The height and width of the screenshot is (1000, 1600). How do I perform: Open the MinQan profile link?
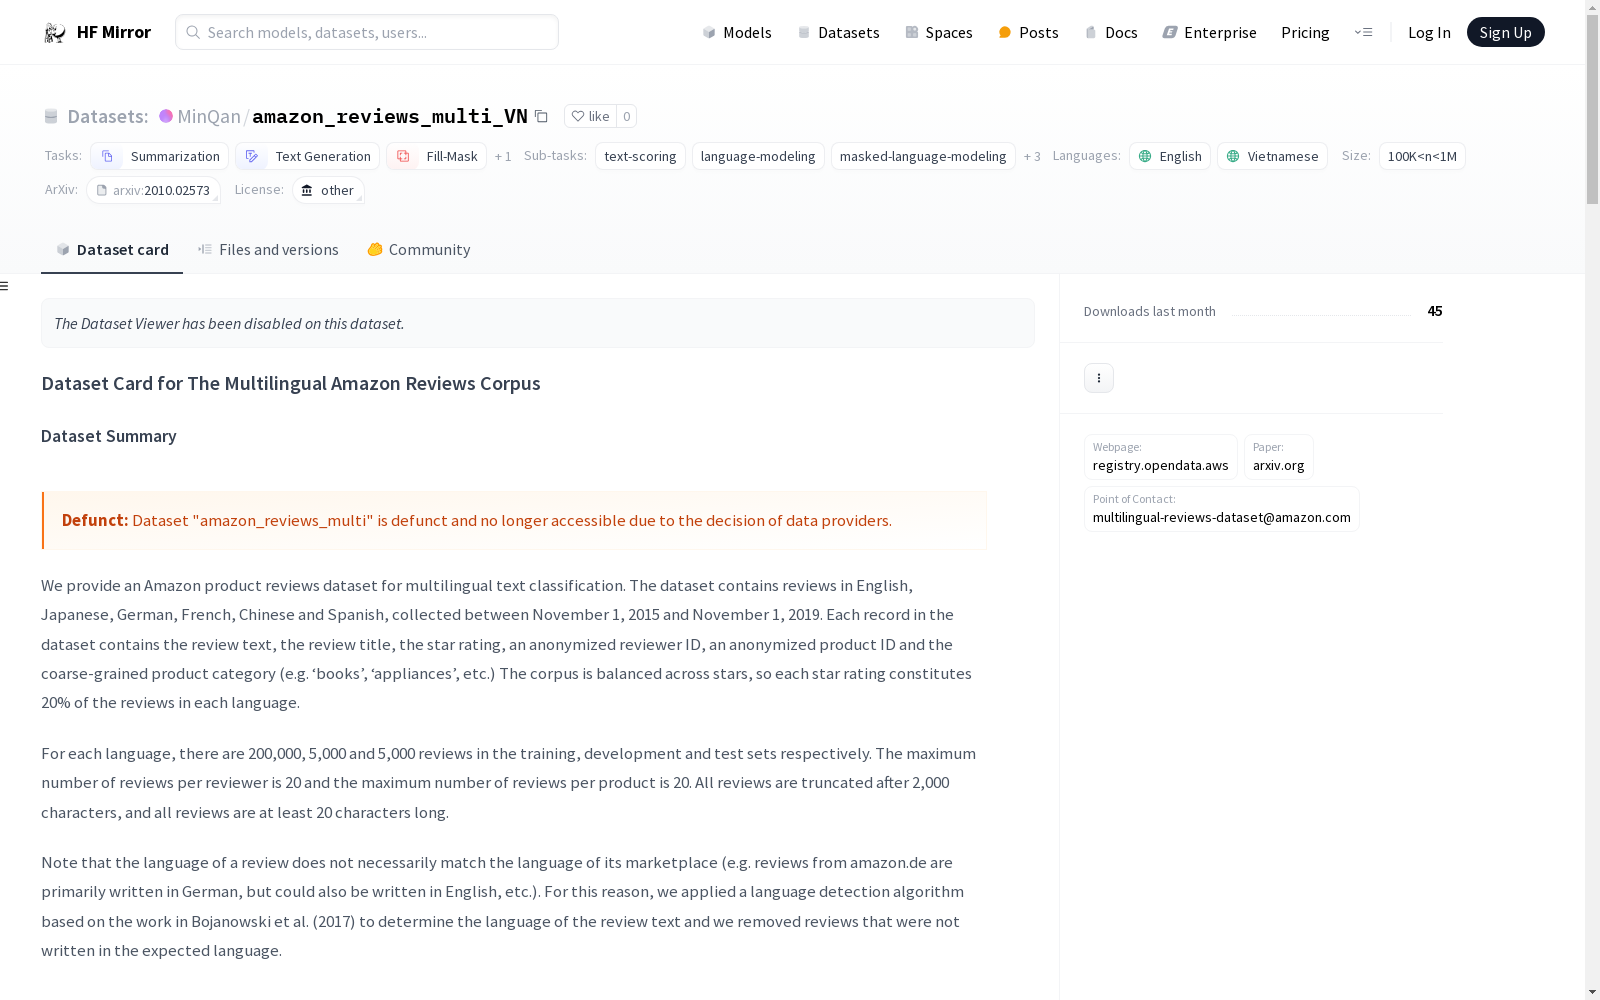click(209, 116)
